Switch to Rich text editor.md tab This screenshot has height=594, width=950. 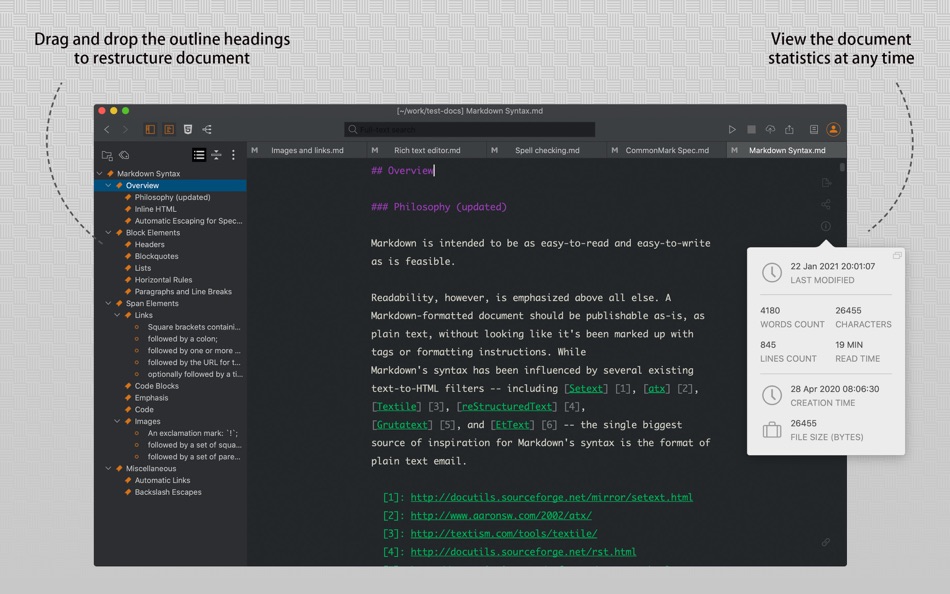[x=427, y=150]
